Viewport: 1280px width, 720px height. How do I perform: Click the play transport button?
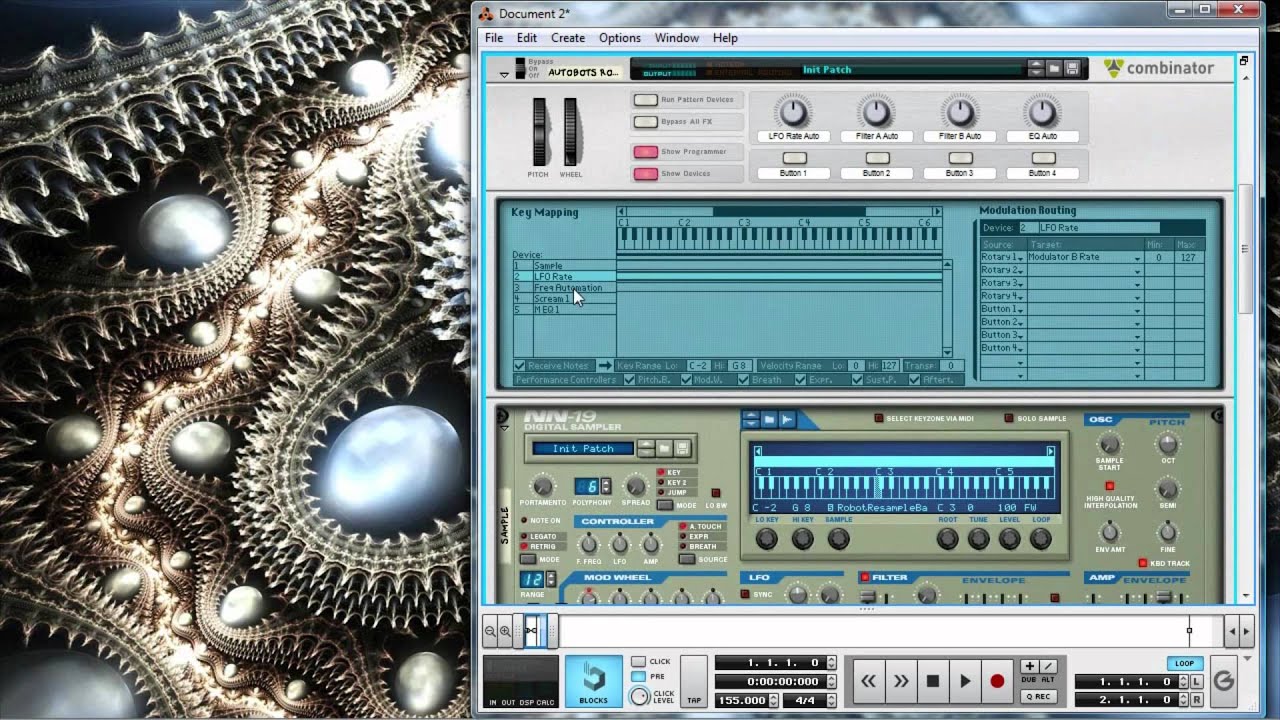click(964, 681)
